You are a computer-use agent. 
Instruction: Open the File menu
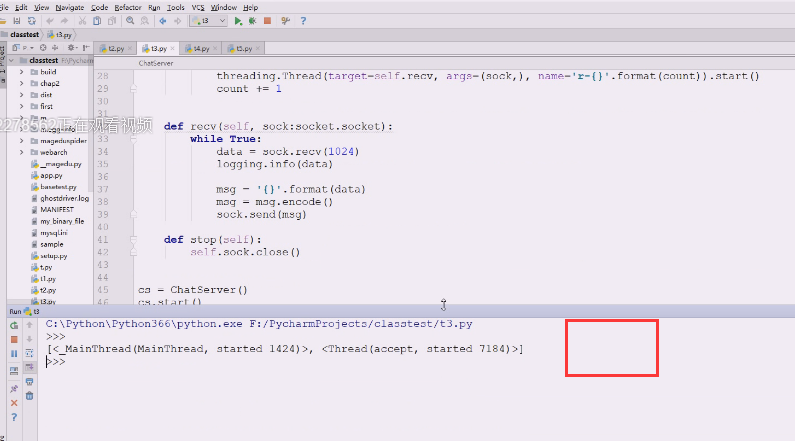(x=4, y=8)
